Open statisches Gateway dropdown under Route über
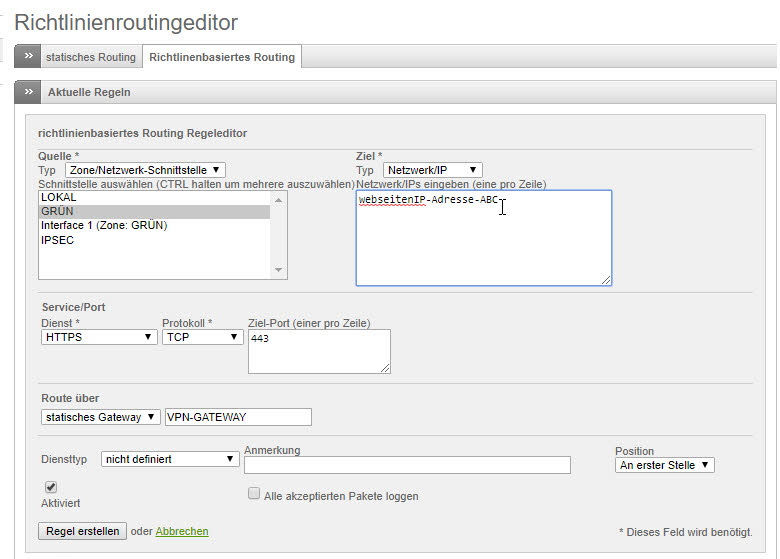The image size is (780, 559). (x=100, y=417)
